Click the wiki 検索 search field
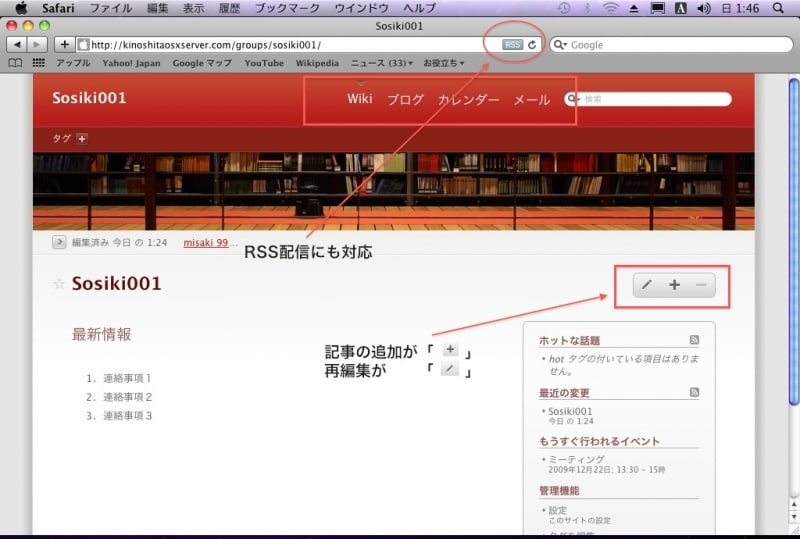Screen dimensions: 800x539 pos(653,99)
